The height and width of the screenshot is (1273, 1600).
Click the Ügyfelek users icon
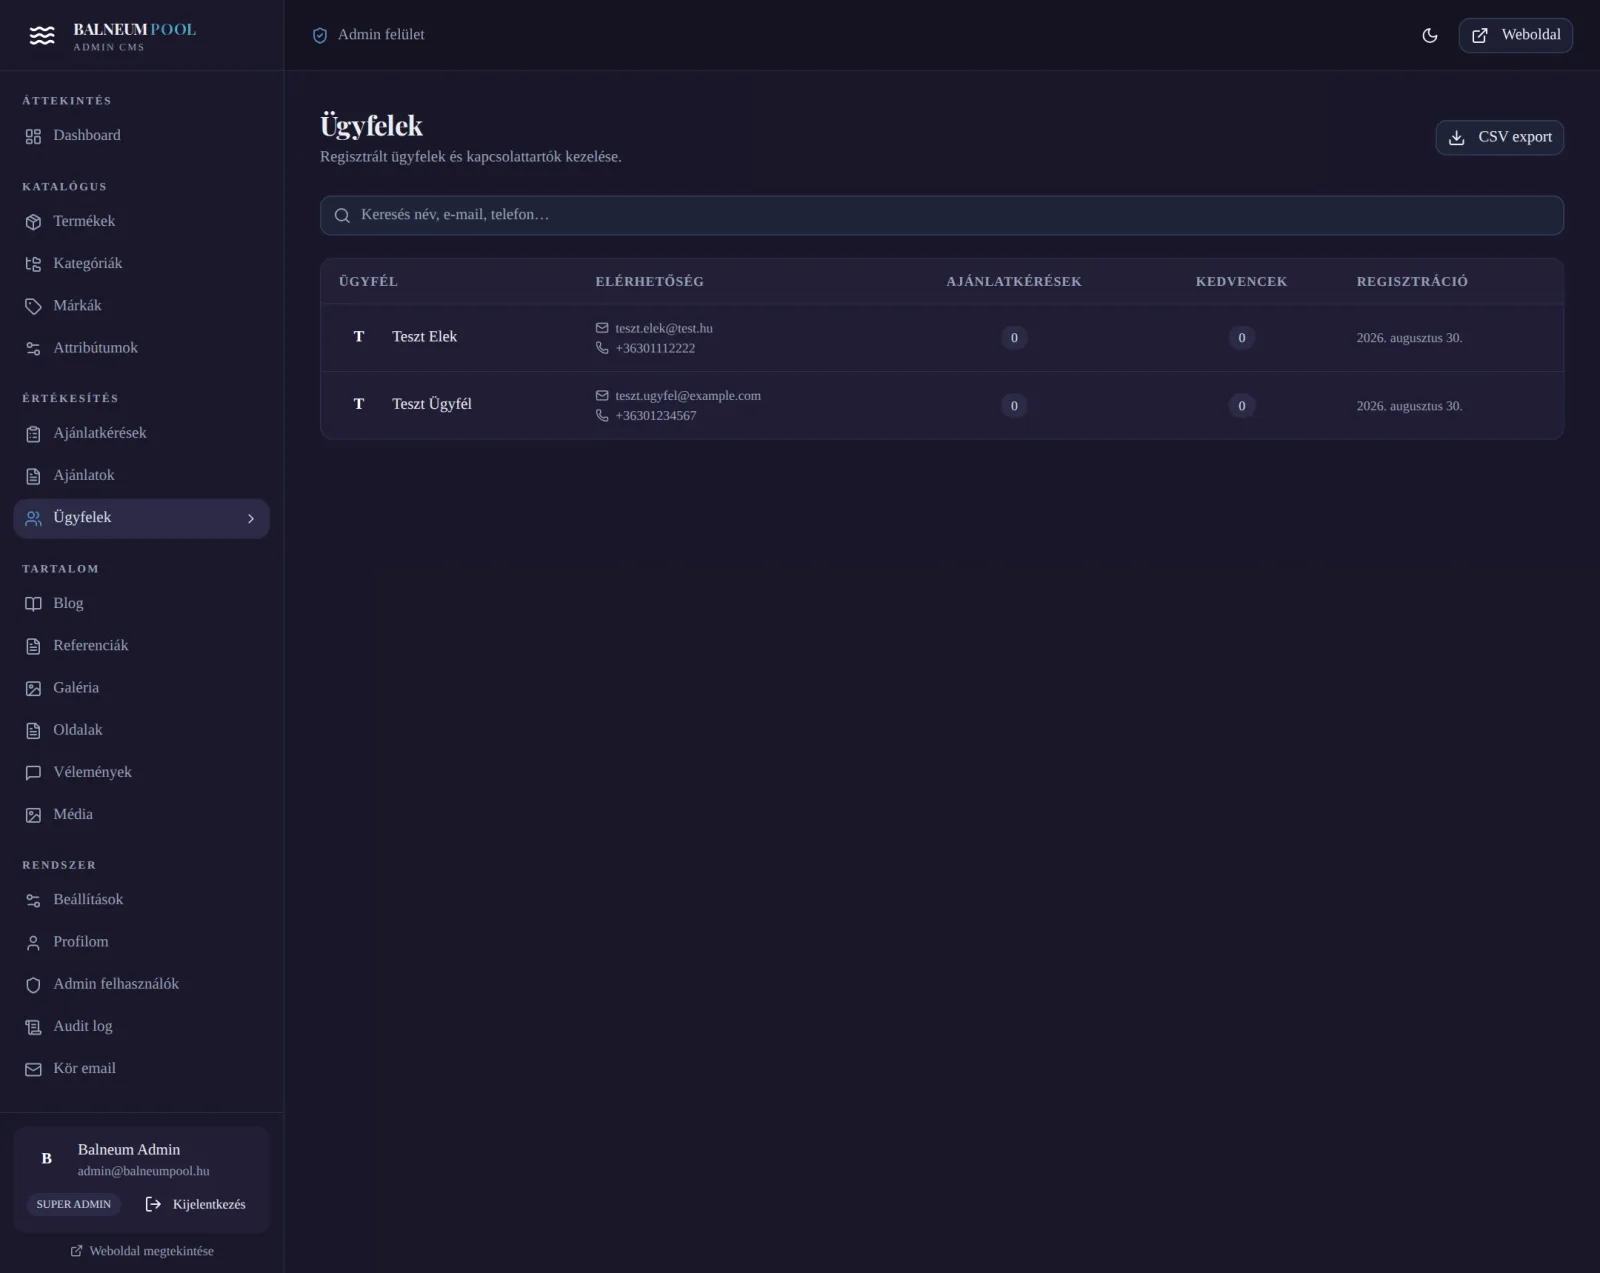click(33, 518)
